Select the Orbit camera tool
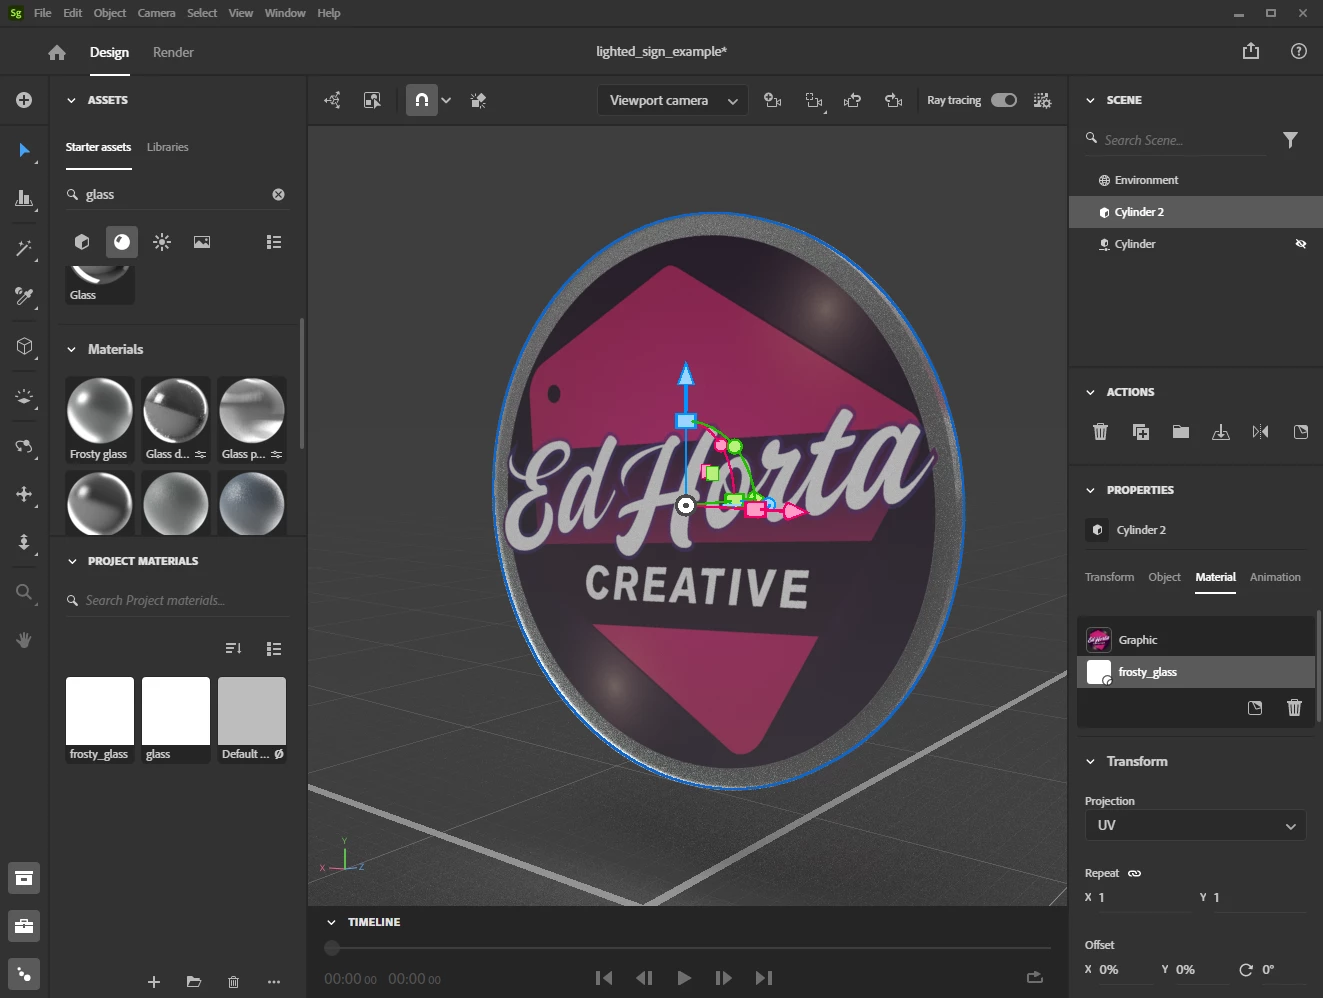This screenshot has height=998, width=1323. click(x=24, y=446)
